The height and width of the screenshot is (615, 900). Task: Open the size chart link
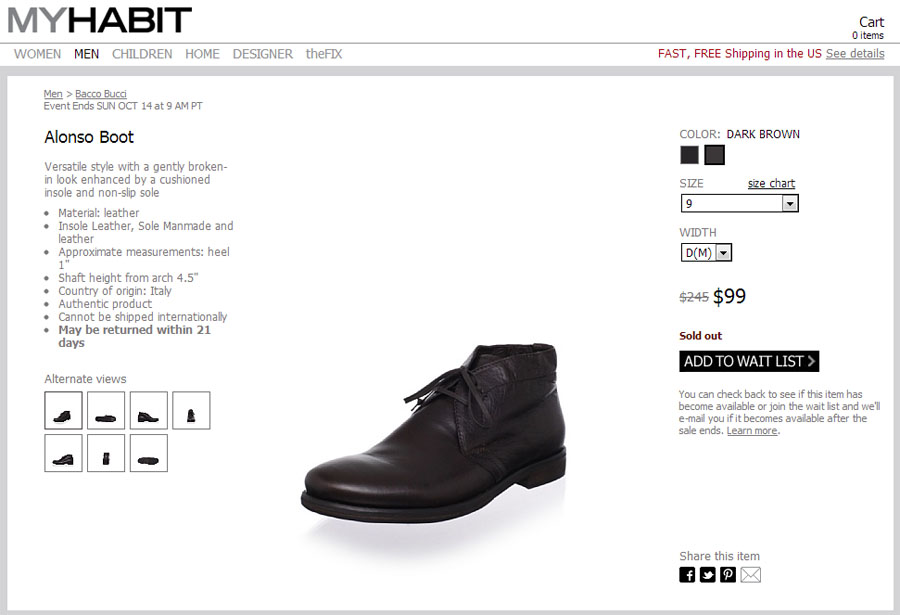pyautogui.click(x=771, y=183)
